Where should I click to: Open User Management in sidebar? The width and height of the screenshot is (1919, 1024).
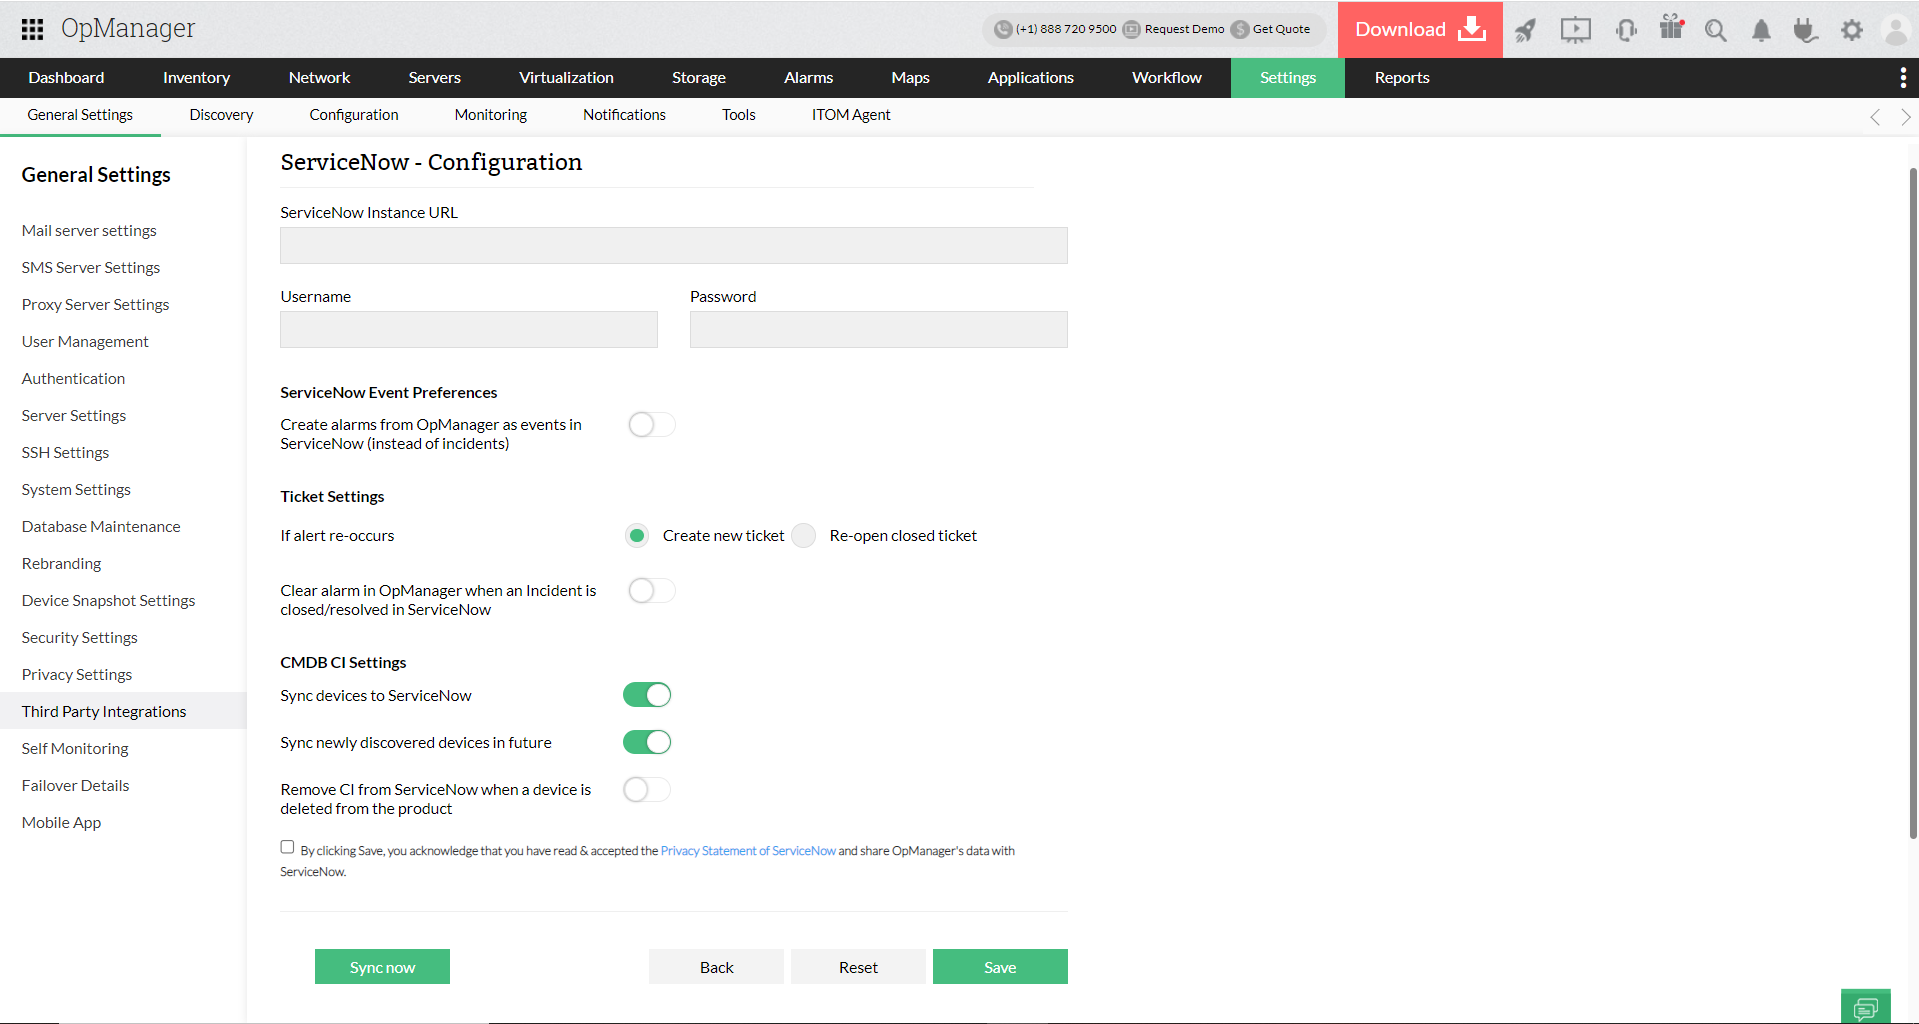click(85, 342)
